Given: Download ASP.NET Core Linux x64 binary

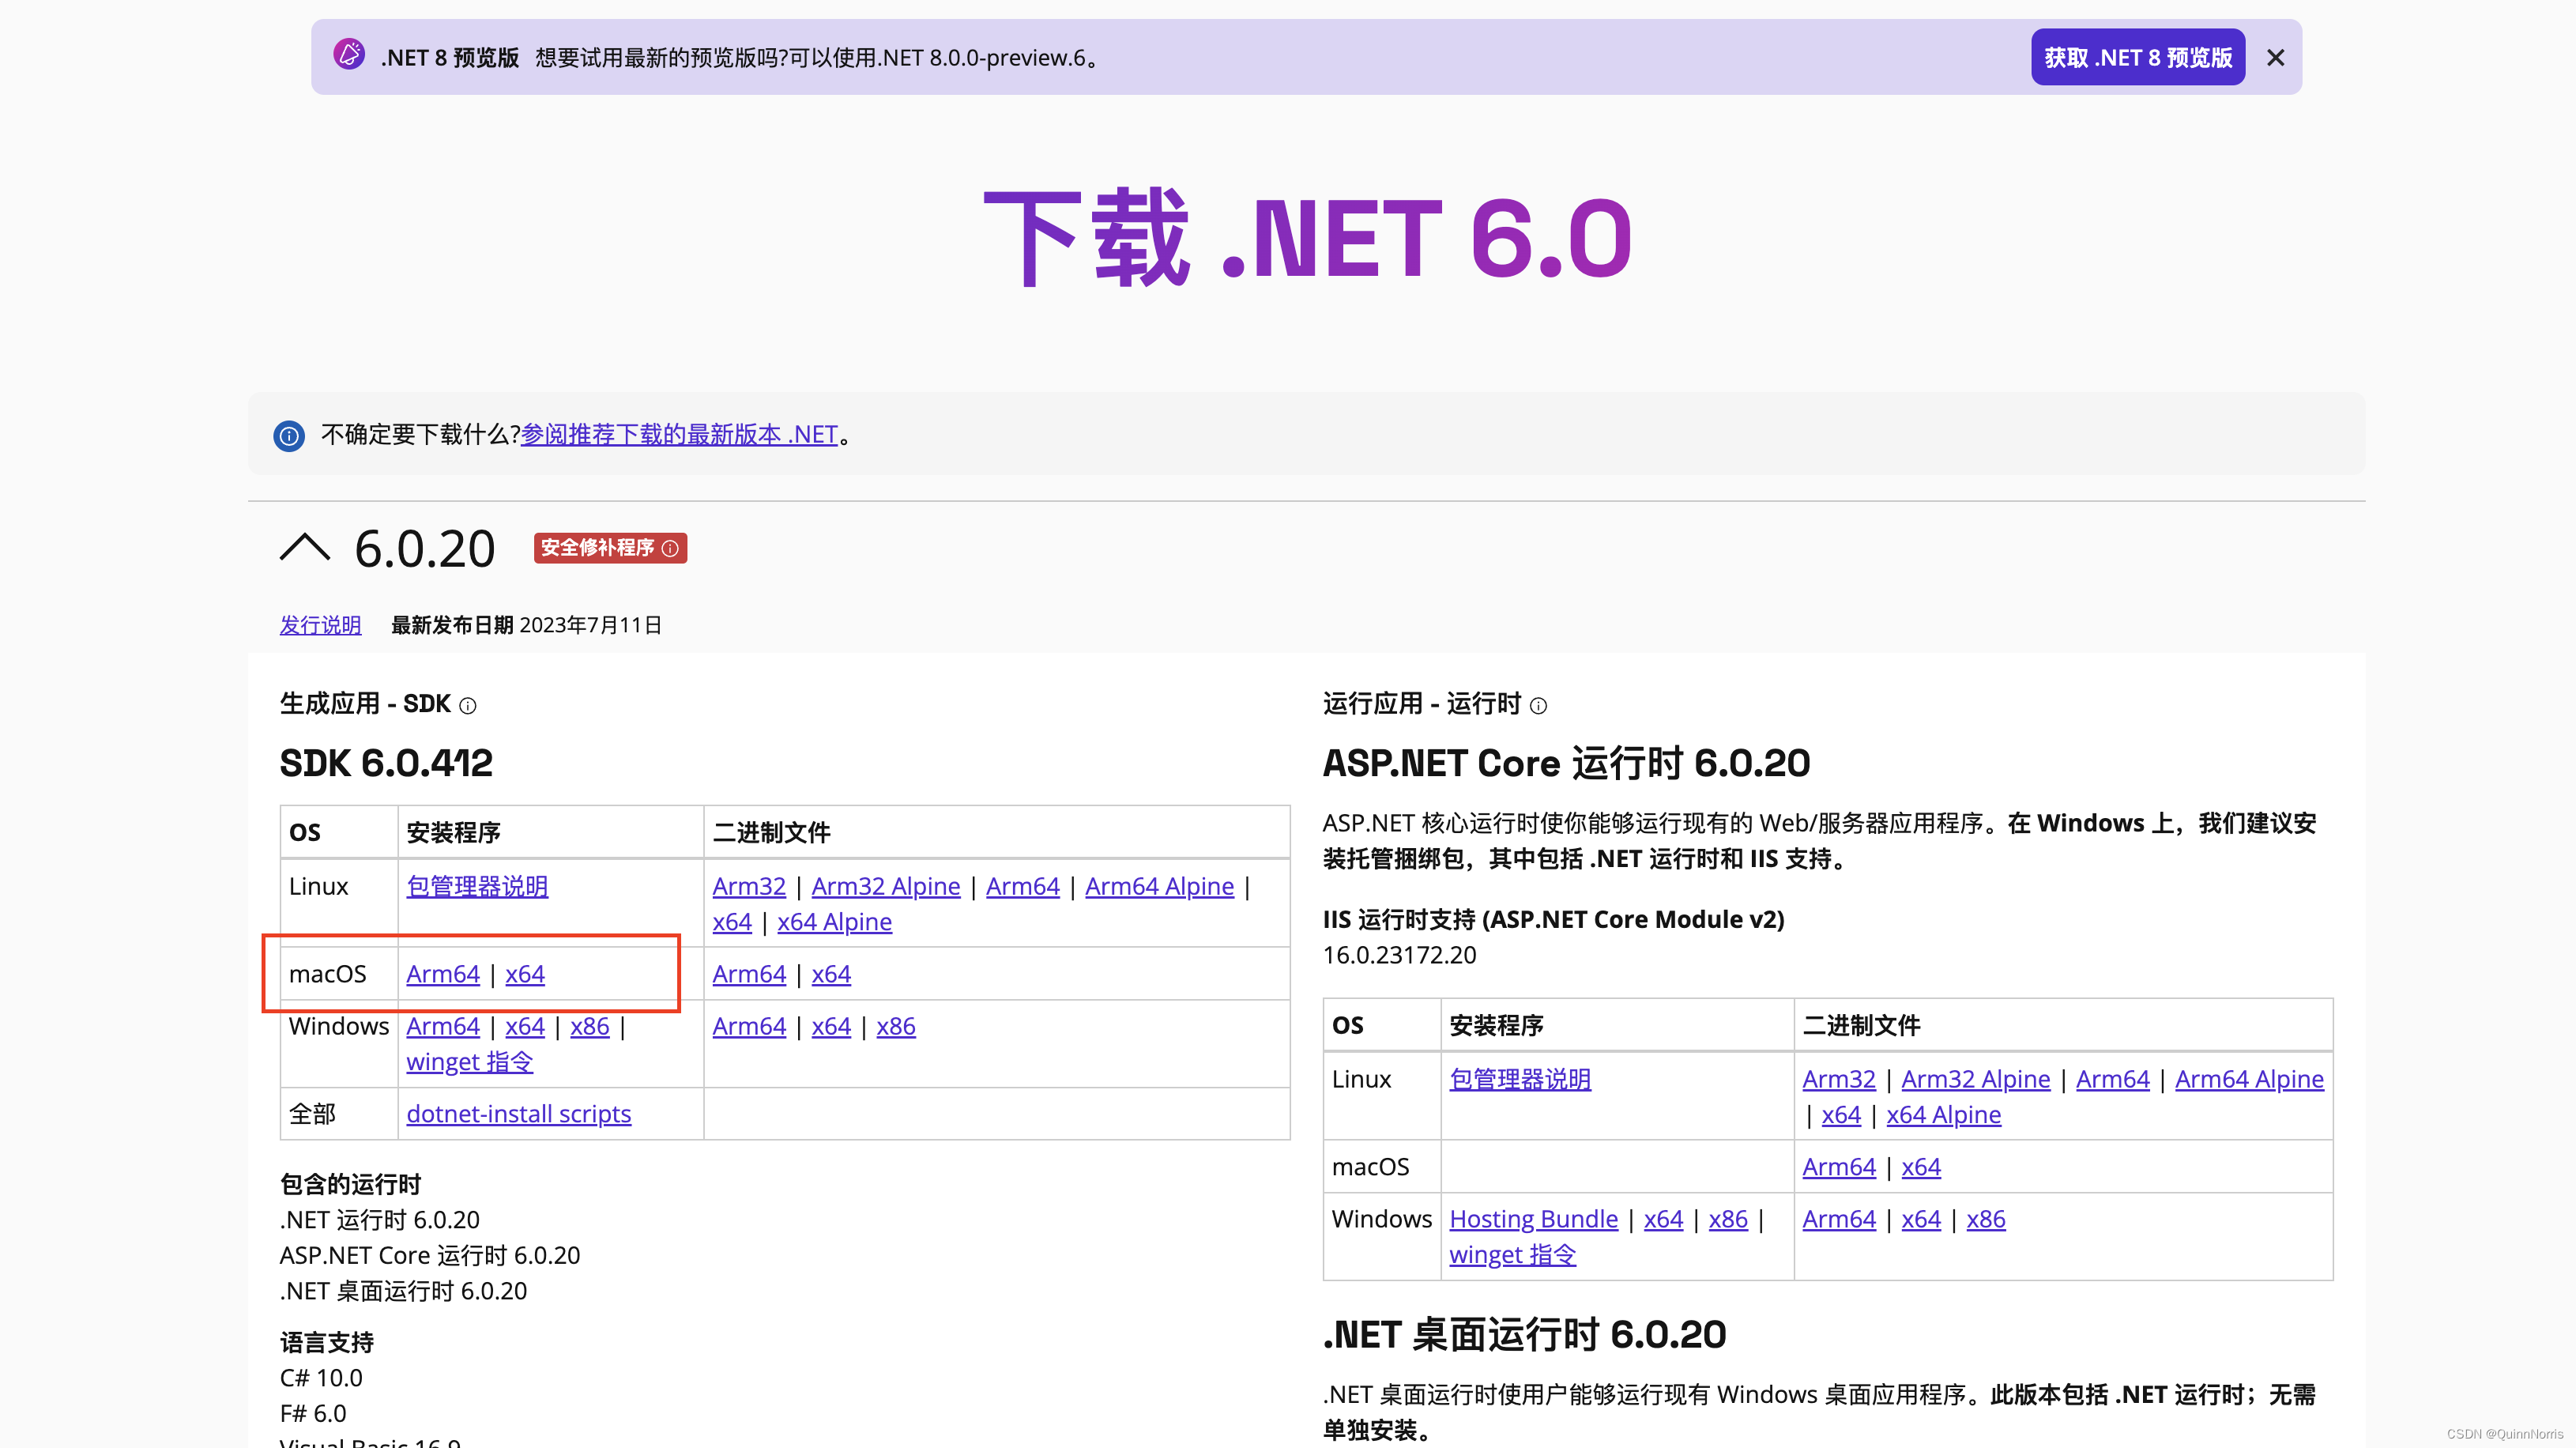Looking at the screenshot, I should pos(1841,1115).
